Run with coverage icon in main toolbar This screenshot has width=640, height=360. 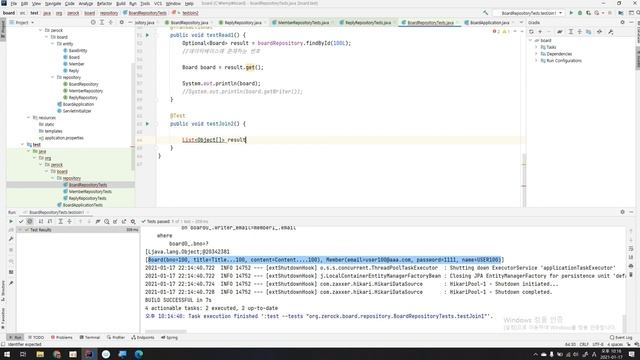click(588, 13)
